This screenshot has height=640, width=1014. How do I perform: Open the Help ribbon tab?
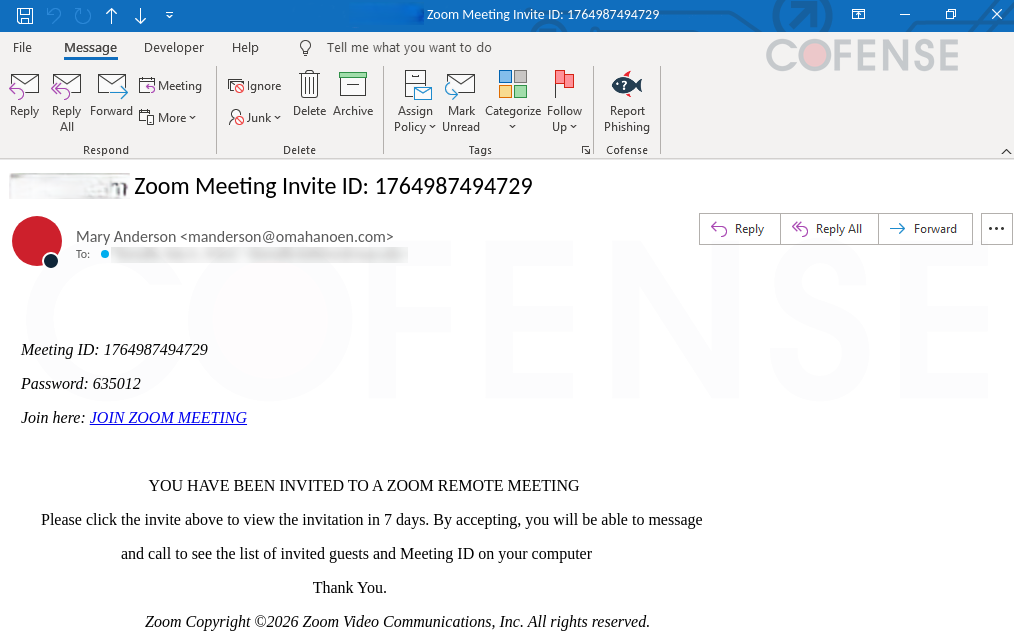pyautogui.click(x=245, y=47)
